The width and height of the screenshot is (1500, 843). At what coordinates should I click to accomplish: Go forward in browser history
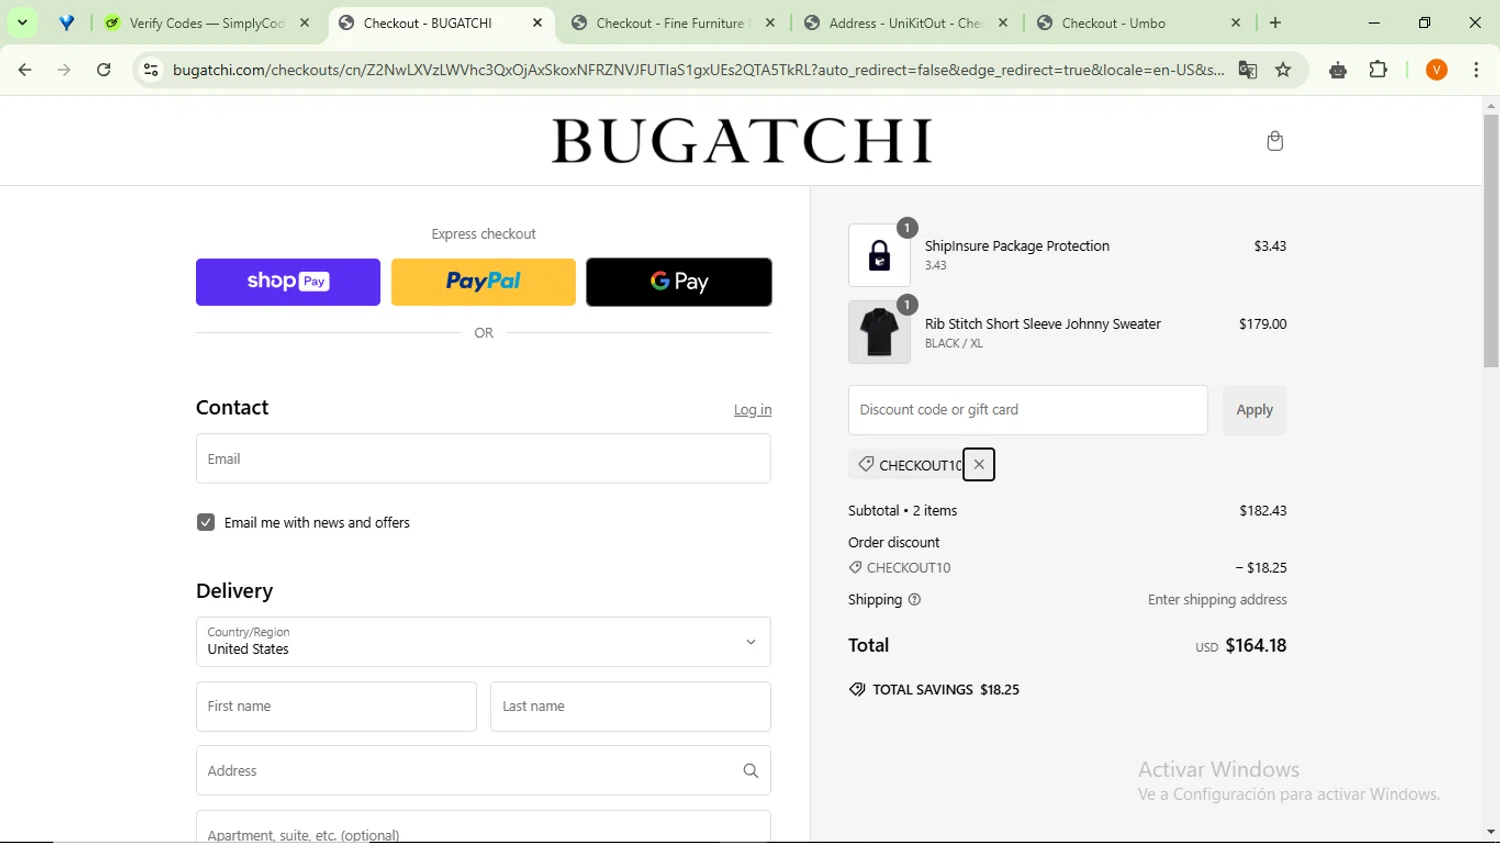click(64, 70)
